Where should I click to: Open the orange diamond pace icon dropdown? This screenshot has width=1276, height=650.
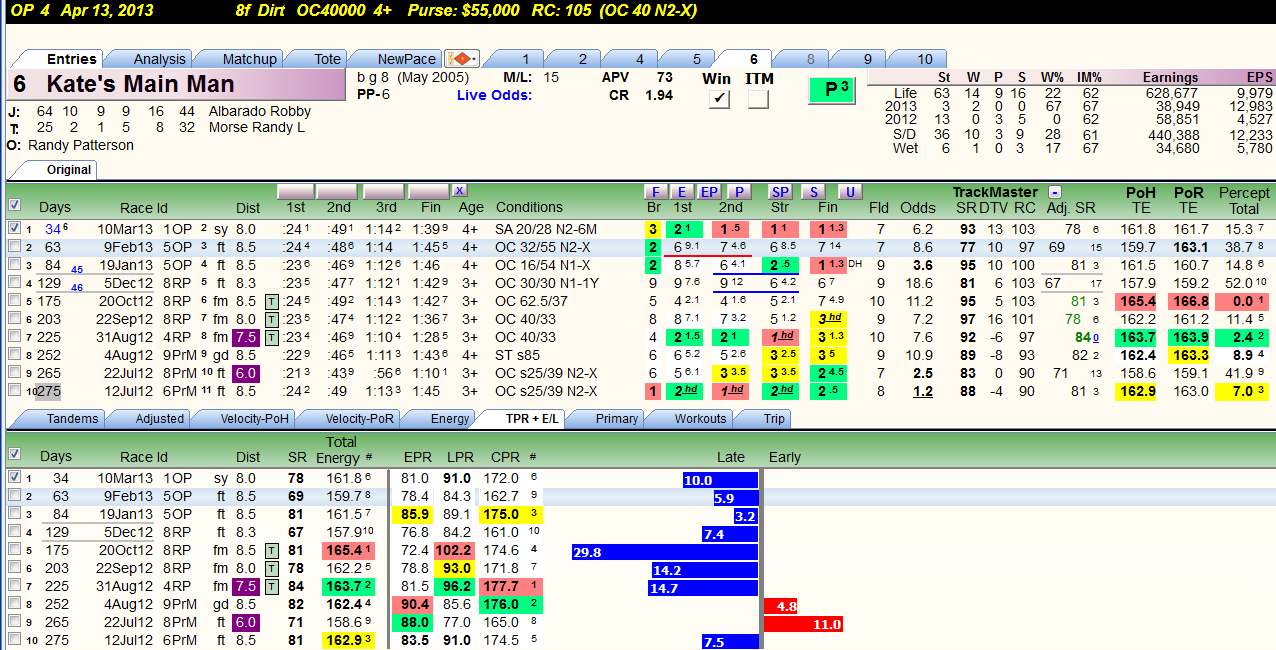(x=462, y=59)
